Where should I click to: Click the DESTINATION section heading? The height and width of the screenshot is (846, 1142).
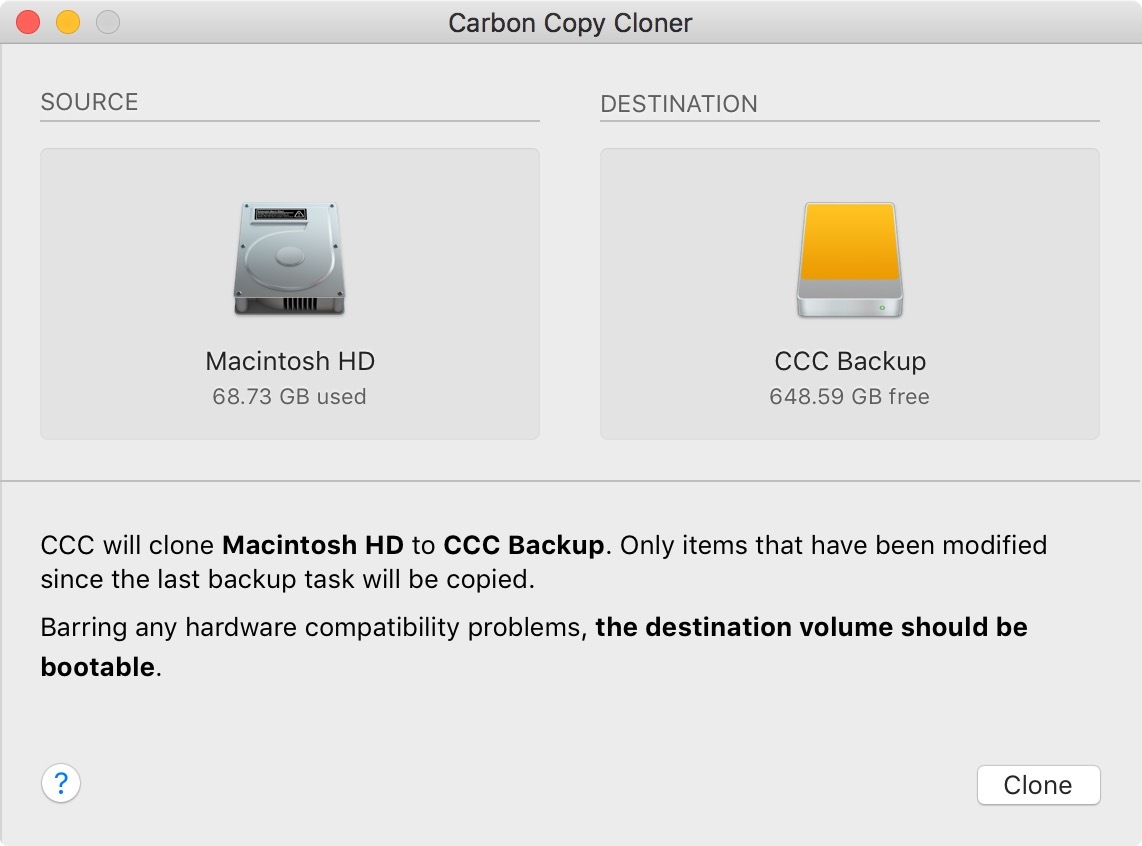[679, 104]
